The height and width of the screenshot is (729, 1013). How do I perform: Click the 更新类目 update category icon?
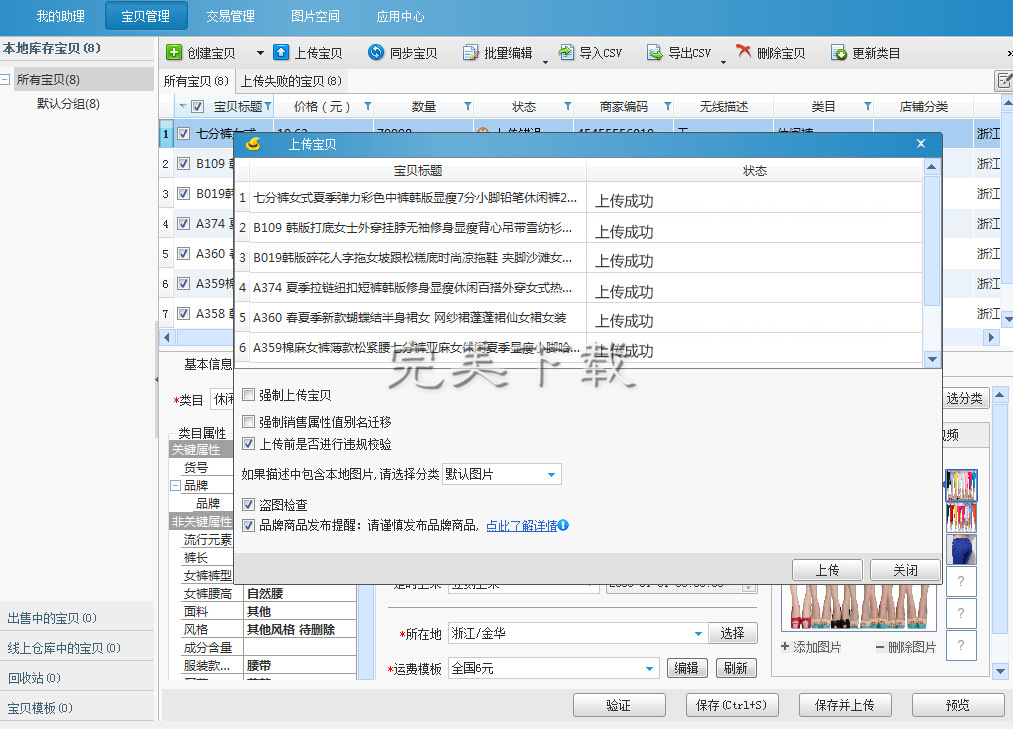point(839,52)
